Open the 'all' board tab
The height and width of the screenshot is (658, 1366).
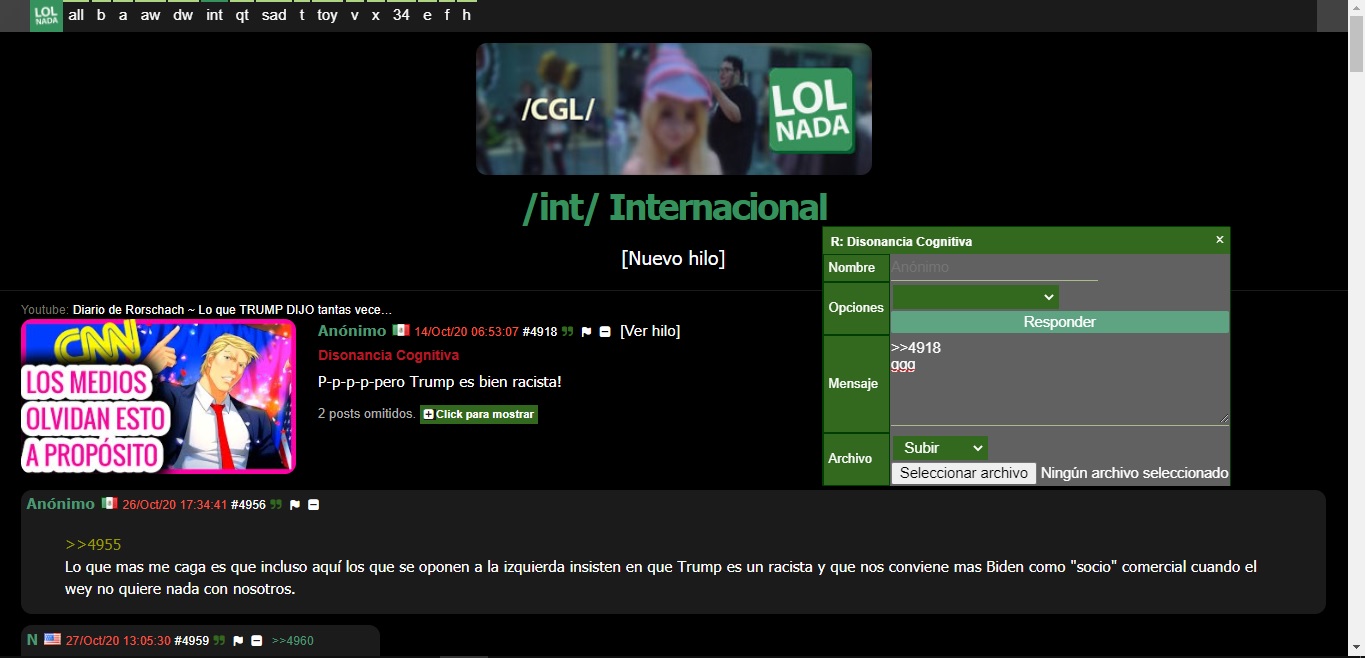click(x=76, y=15)
